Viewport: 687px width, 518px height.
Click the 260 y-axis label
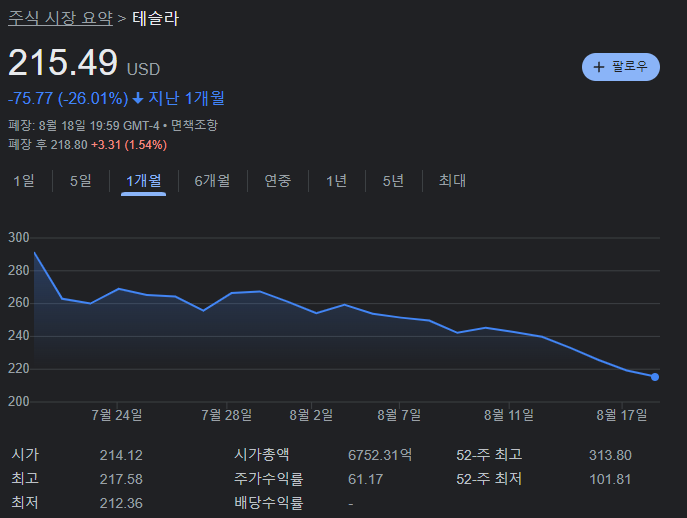pyautogui.click(x=18, y=303)
